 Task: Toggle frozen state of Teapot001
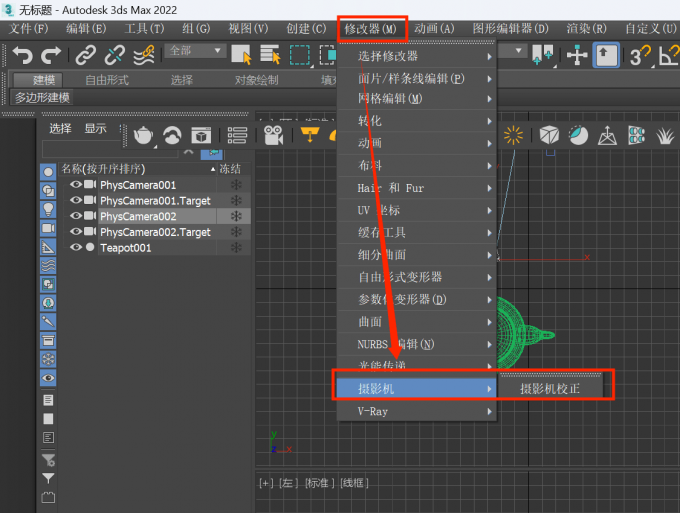(x=236, y=248)
